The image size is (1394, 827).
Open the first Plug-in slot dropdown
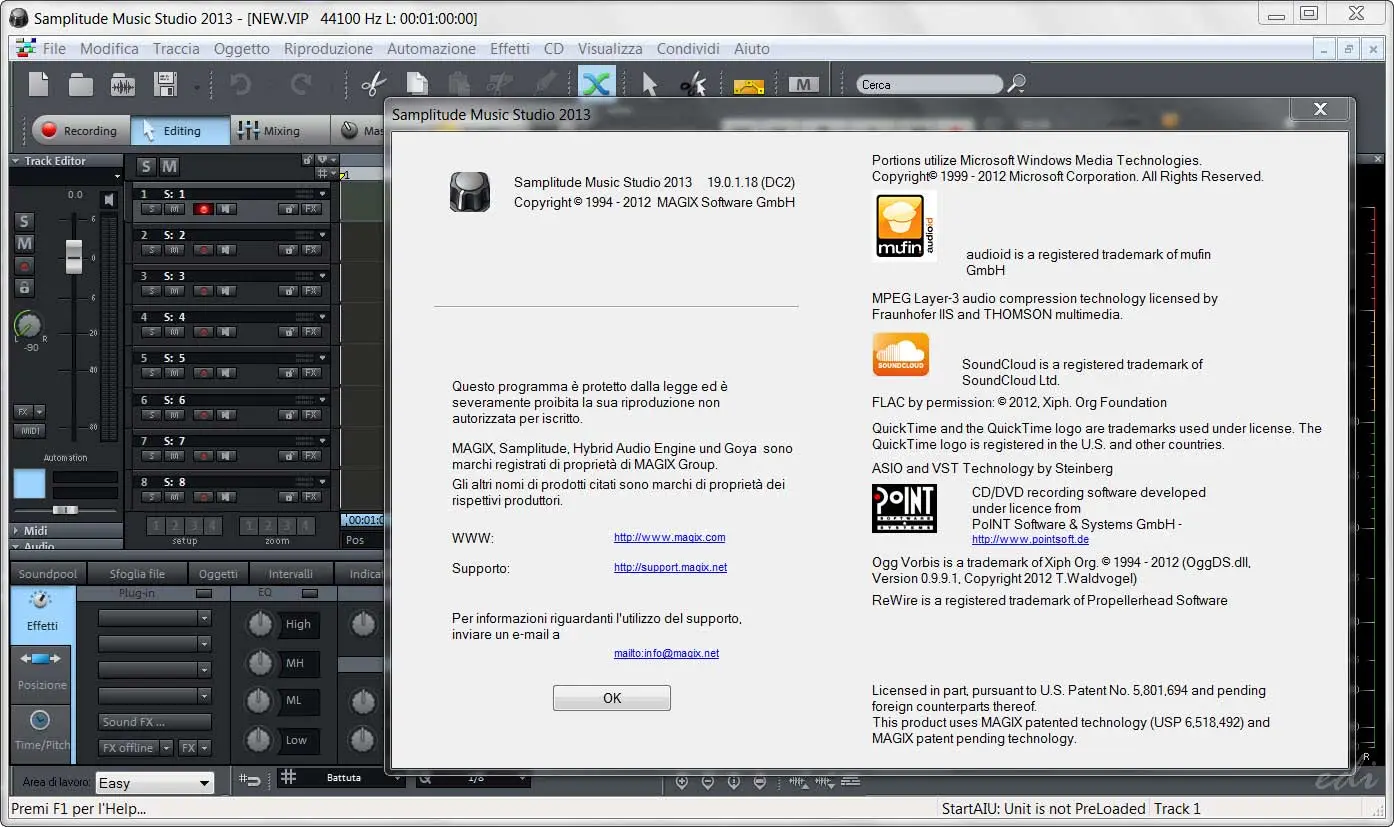click(205, 618)
